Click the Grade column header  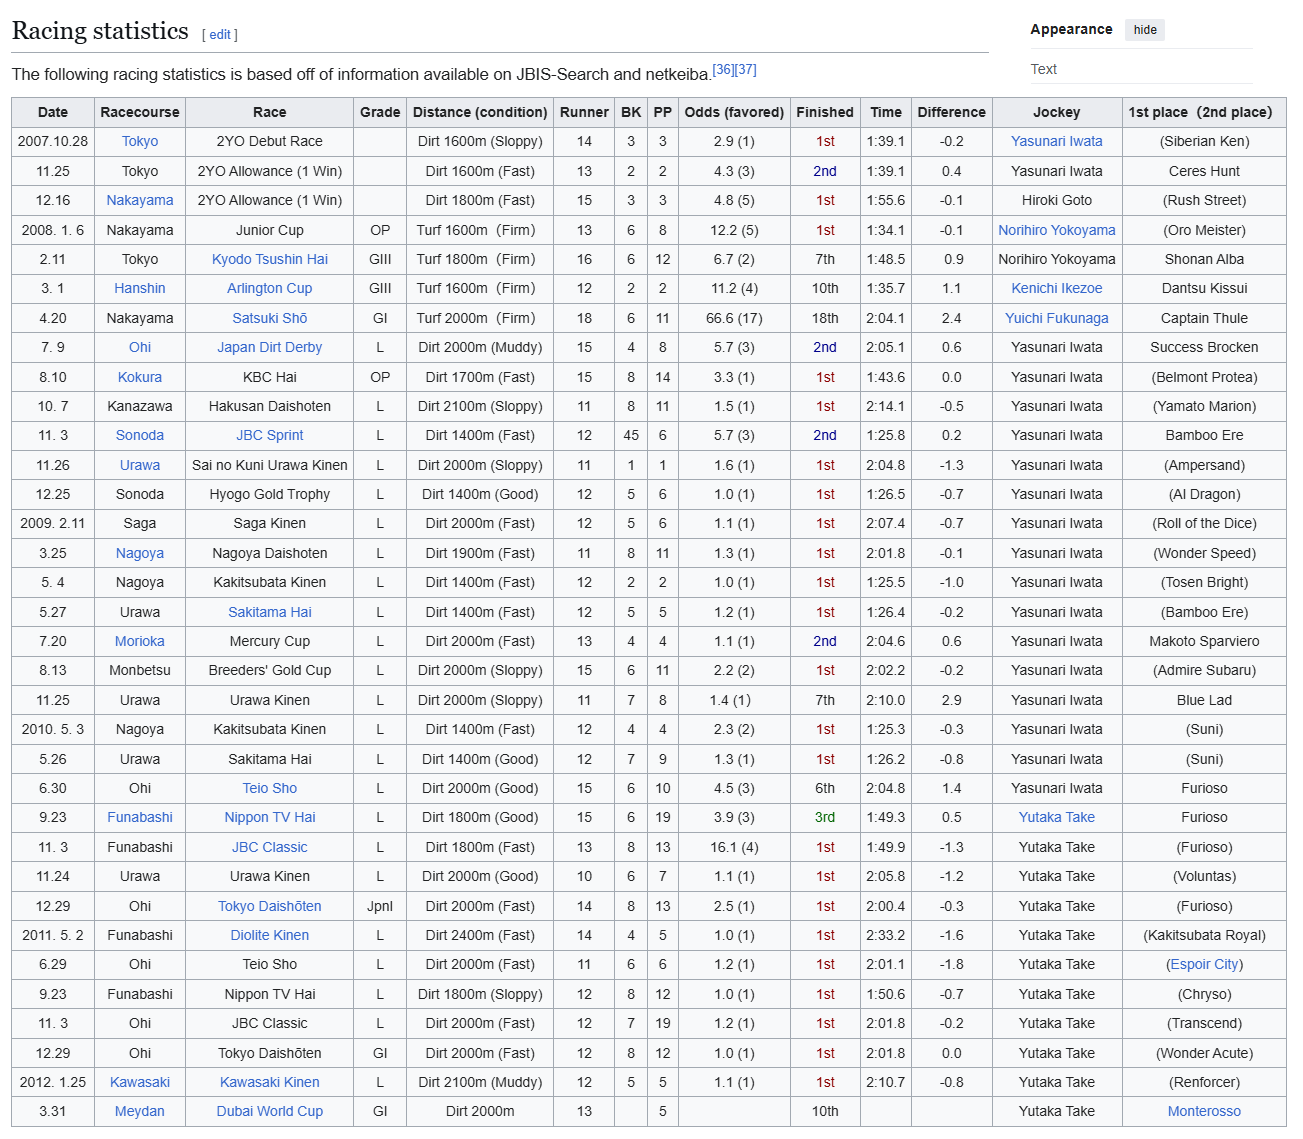(380, 113)
